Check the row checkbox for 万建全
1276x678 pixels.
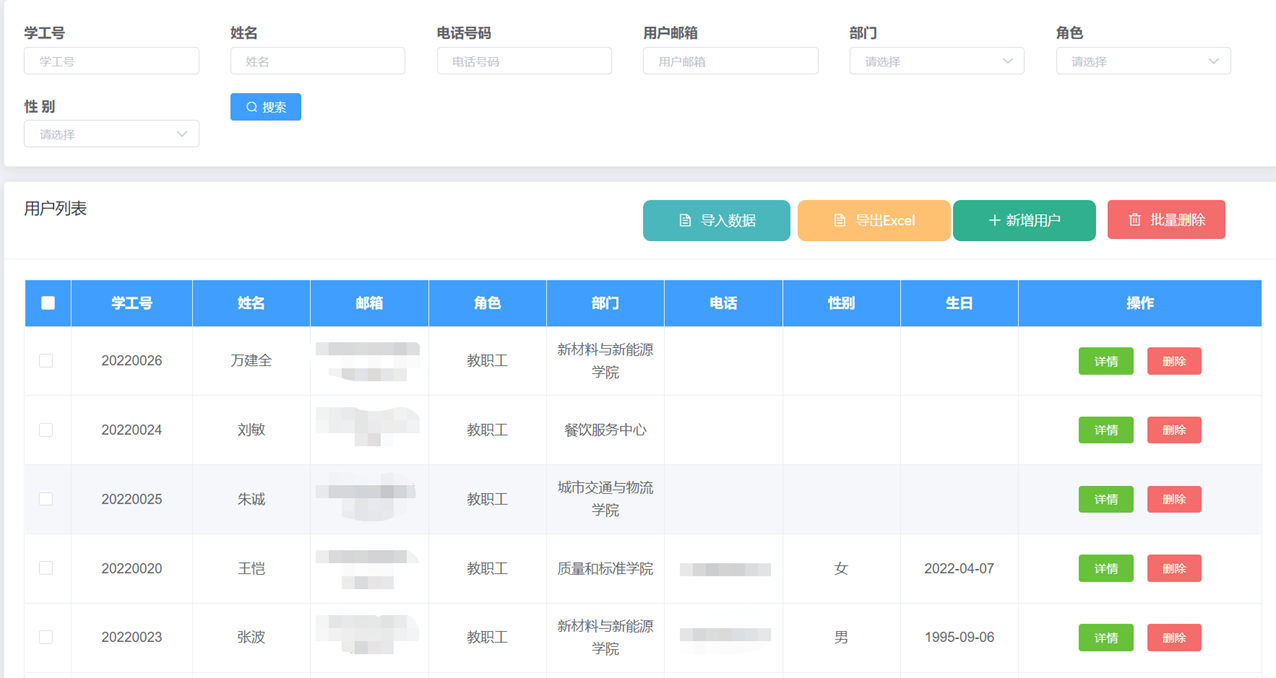pyautogui.click(x=46, y=361)
